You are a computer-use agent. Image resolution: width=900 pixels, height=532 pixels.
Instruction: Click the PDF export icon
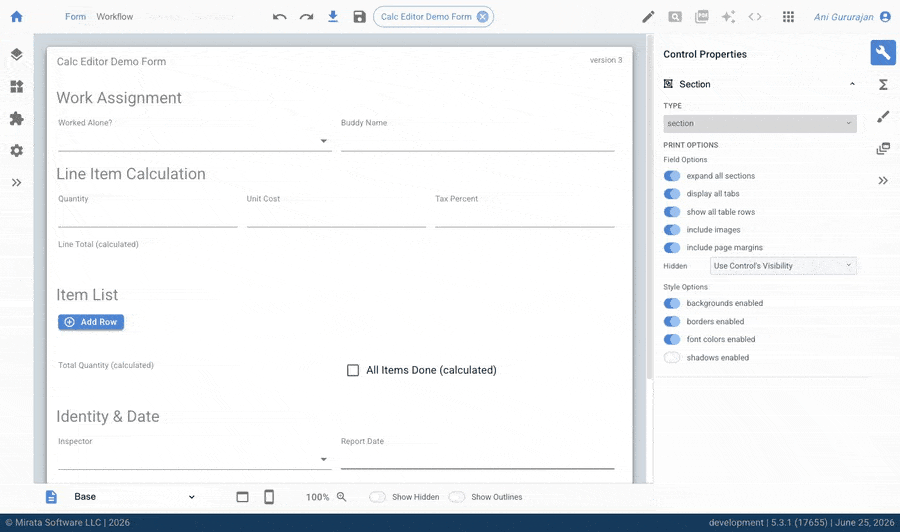click(701, 17)
